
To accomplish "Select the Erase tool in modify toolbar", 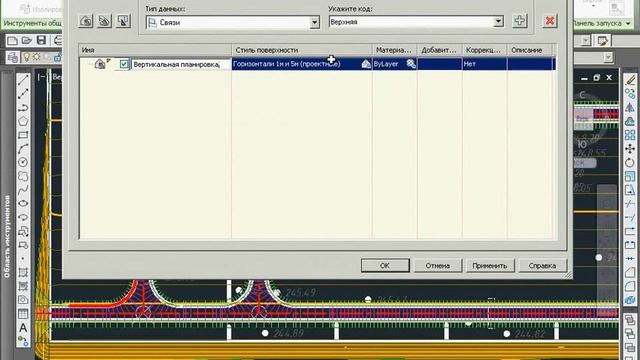I will pyautogui.click(x=630, y=80).
